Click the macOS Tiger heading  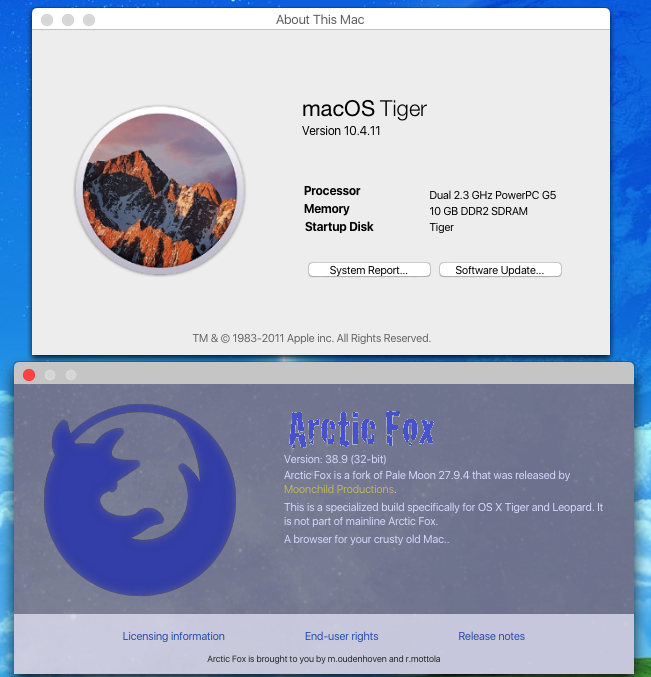(364, 108)
